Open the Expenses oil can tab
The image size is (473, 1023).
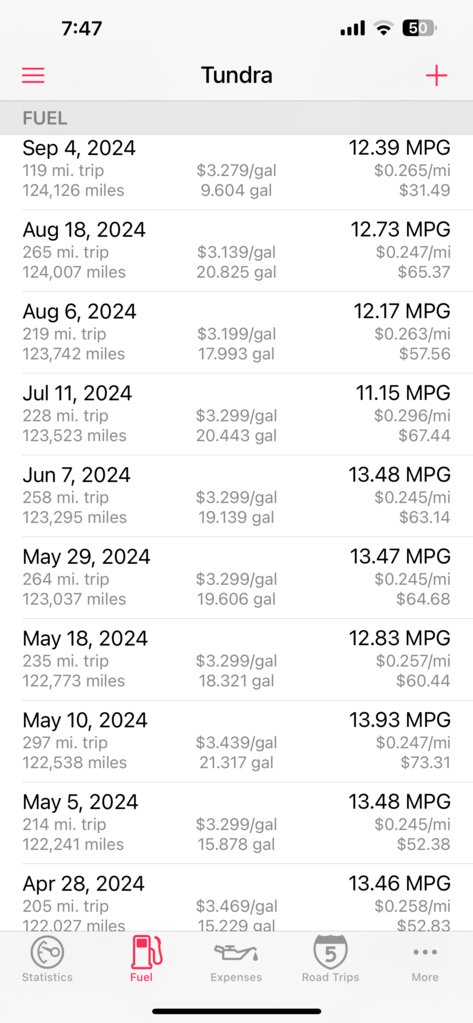[236, 959]
